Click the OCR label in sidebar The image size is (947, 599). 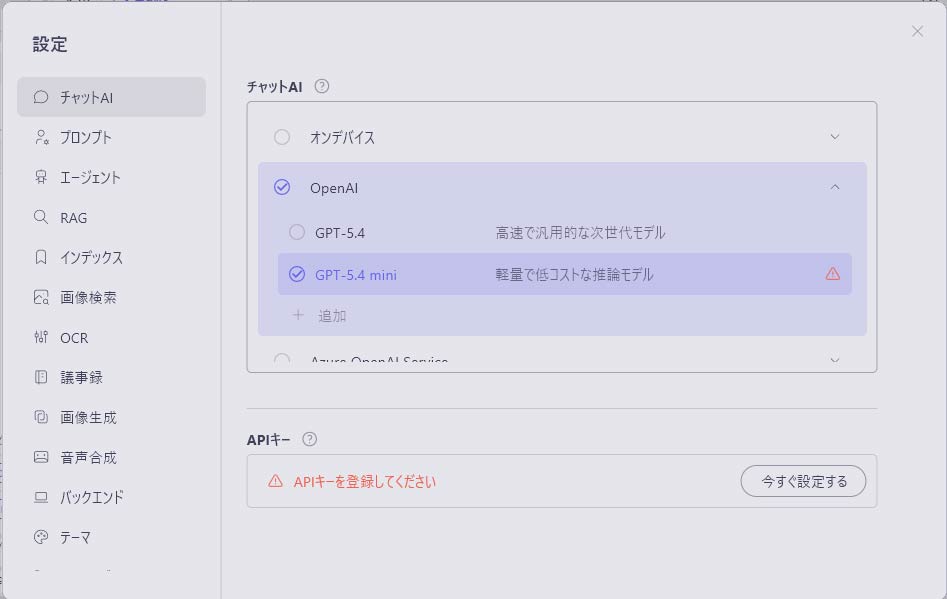point(74,338)
